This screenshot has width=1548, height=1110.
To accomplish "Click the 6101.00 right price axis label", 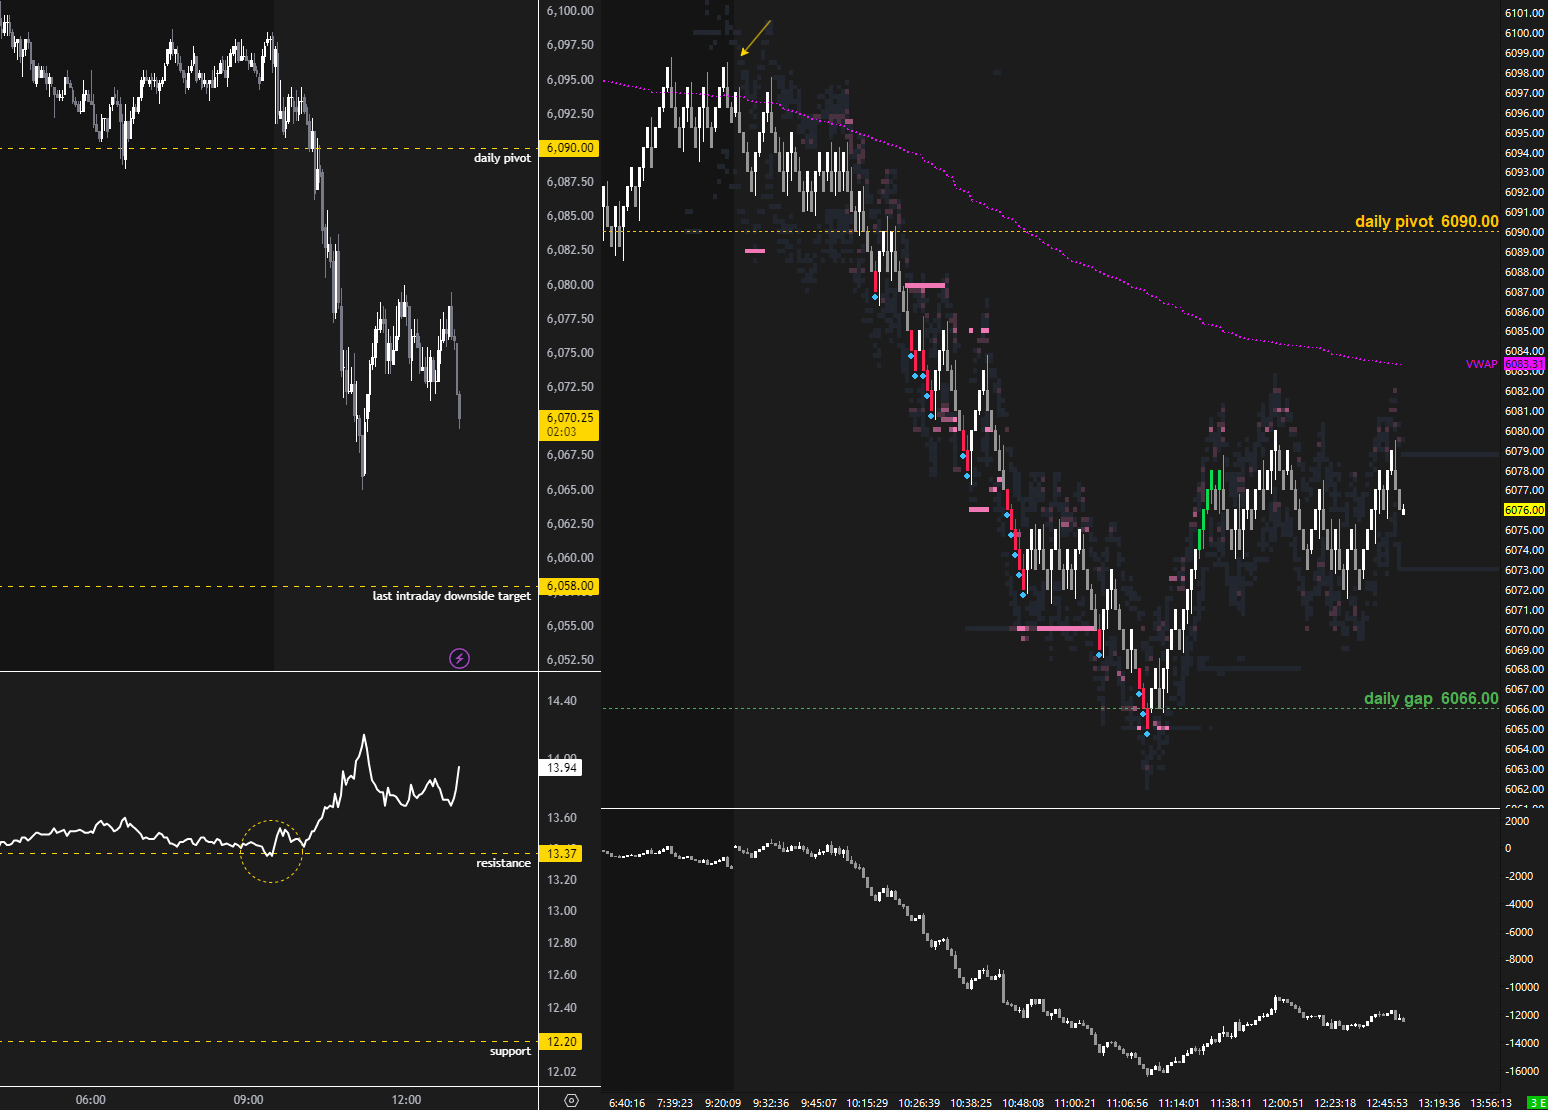I will pos(1524,13).
